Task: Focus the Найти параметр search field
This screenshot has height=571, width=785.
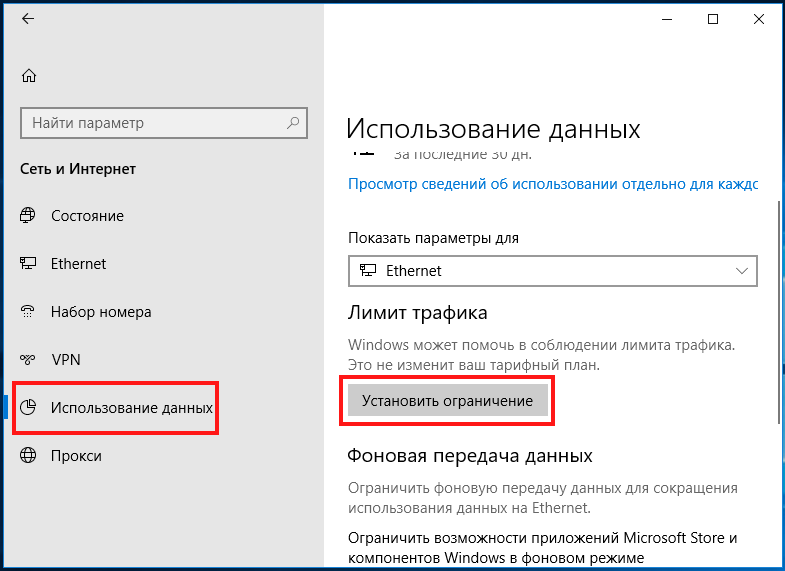Action: 164,123
